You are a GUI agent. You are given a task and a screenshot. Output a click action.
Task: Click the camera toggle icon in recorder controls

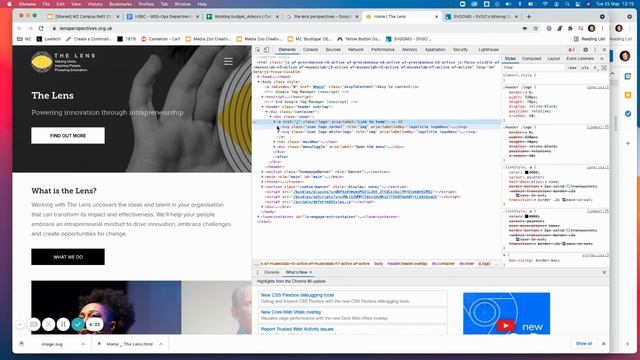point(34,324)
